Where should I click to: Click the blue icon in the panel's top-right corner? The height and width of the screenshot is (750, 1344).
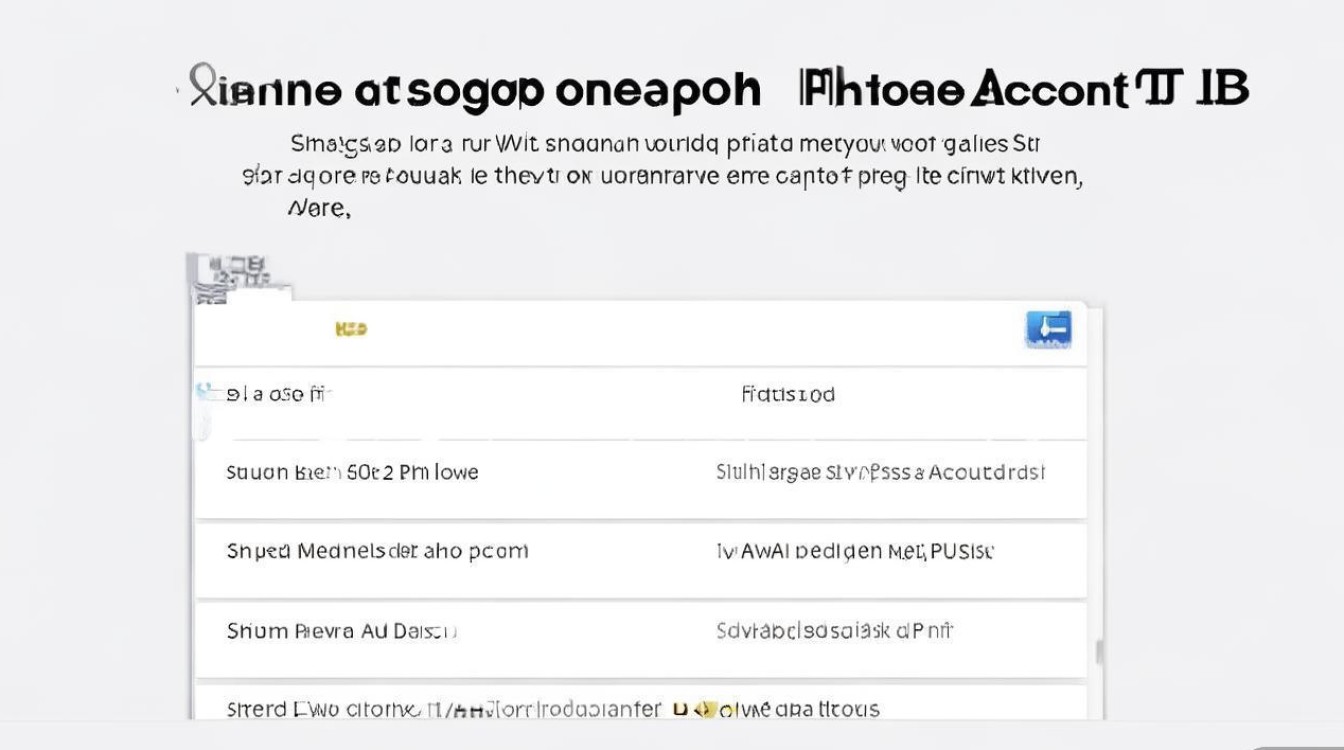coord(1048,329)
